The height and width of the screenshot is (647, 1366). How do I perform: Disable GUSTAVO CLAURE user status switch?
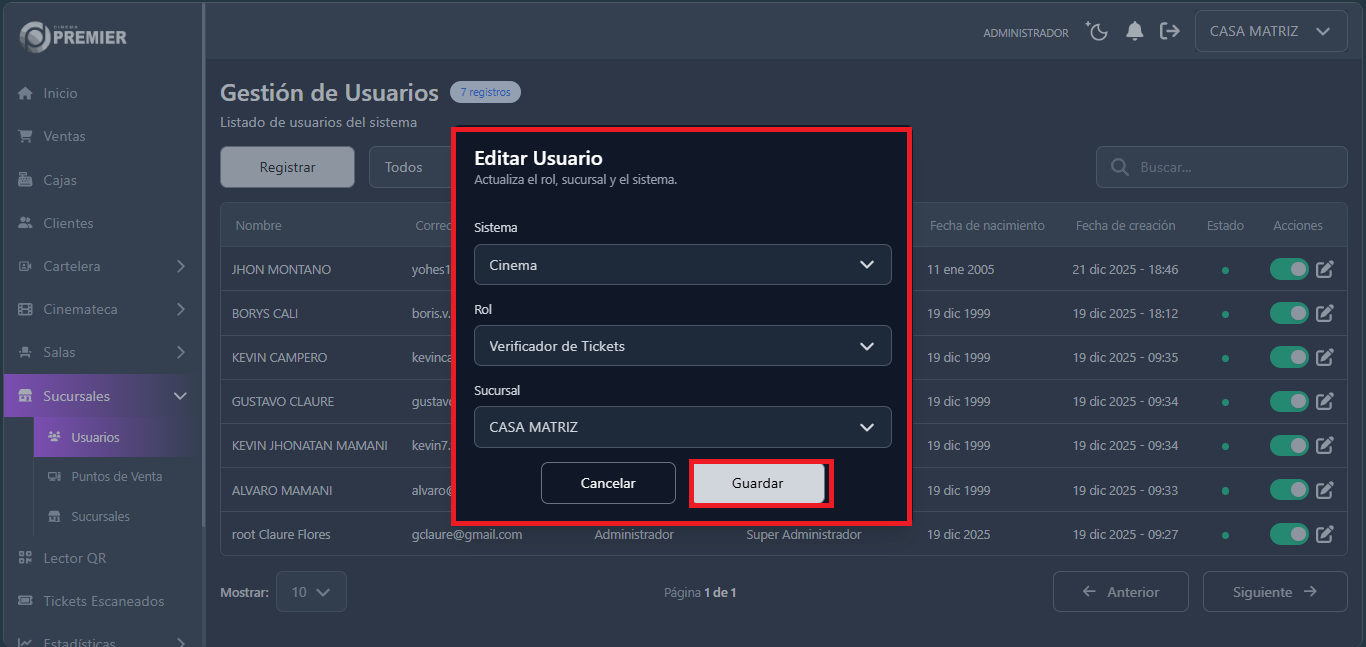click(x=1289, y=401)
